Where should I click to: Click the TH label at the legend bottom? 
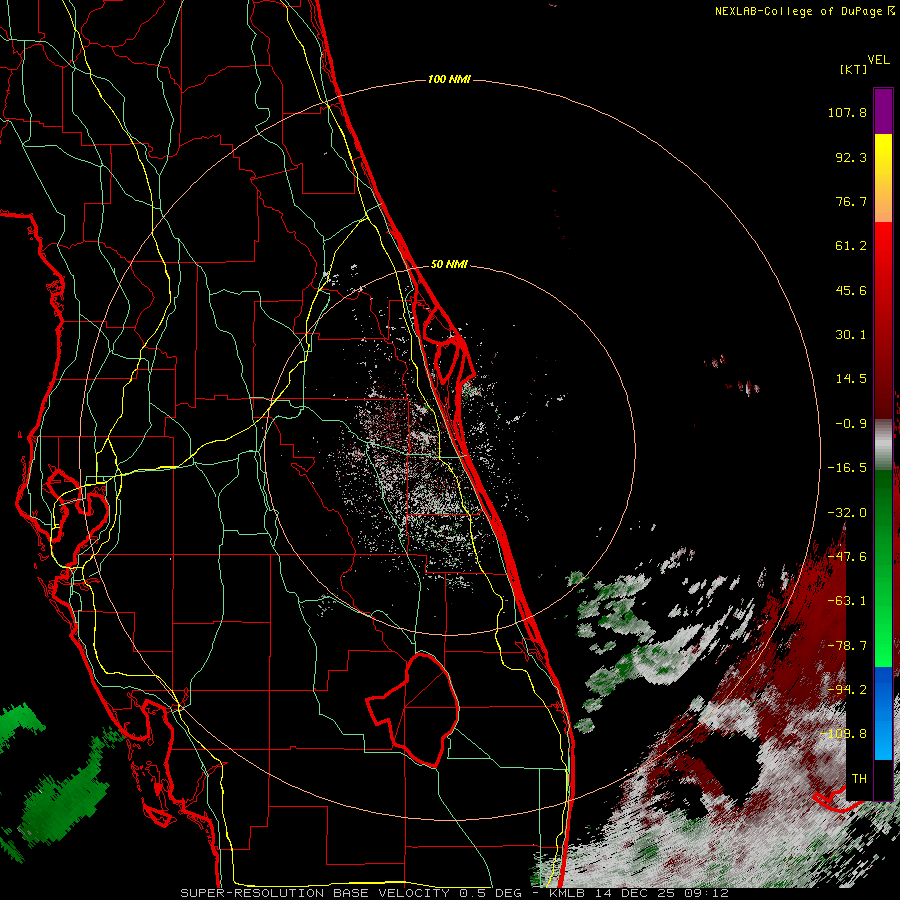[859, 779]
